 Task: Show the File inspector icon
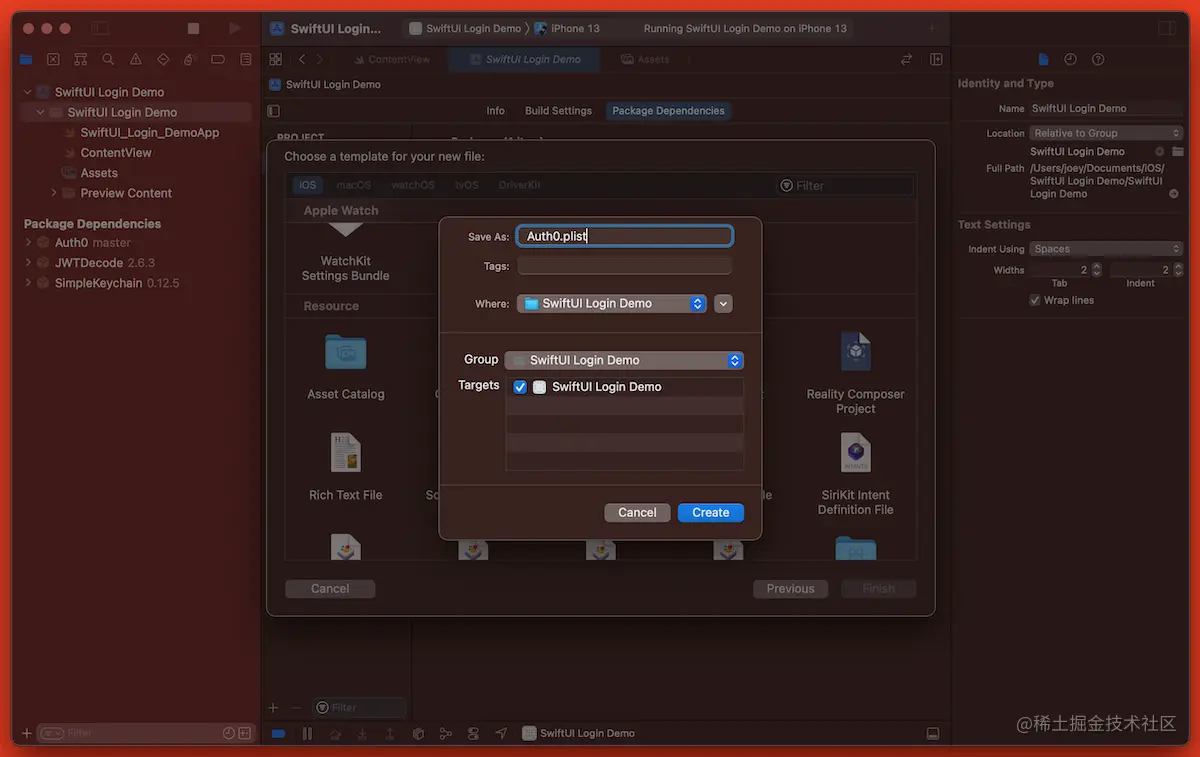tap(1043, 60)
